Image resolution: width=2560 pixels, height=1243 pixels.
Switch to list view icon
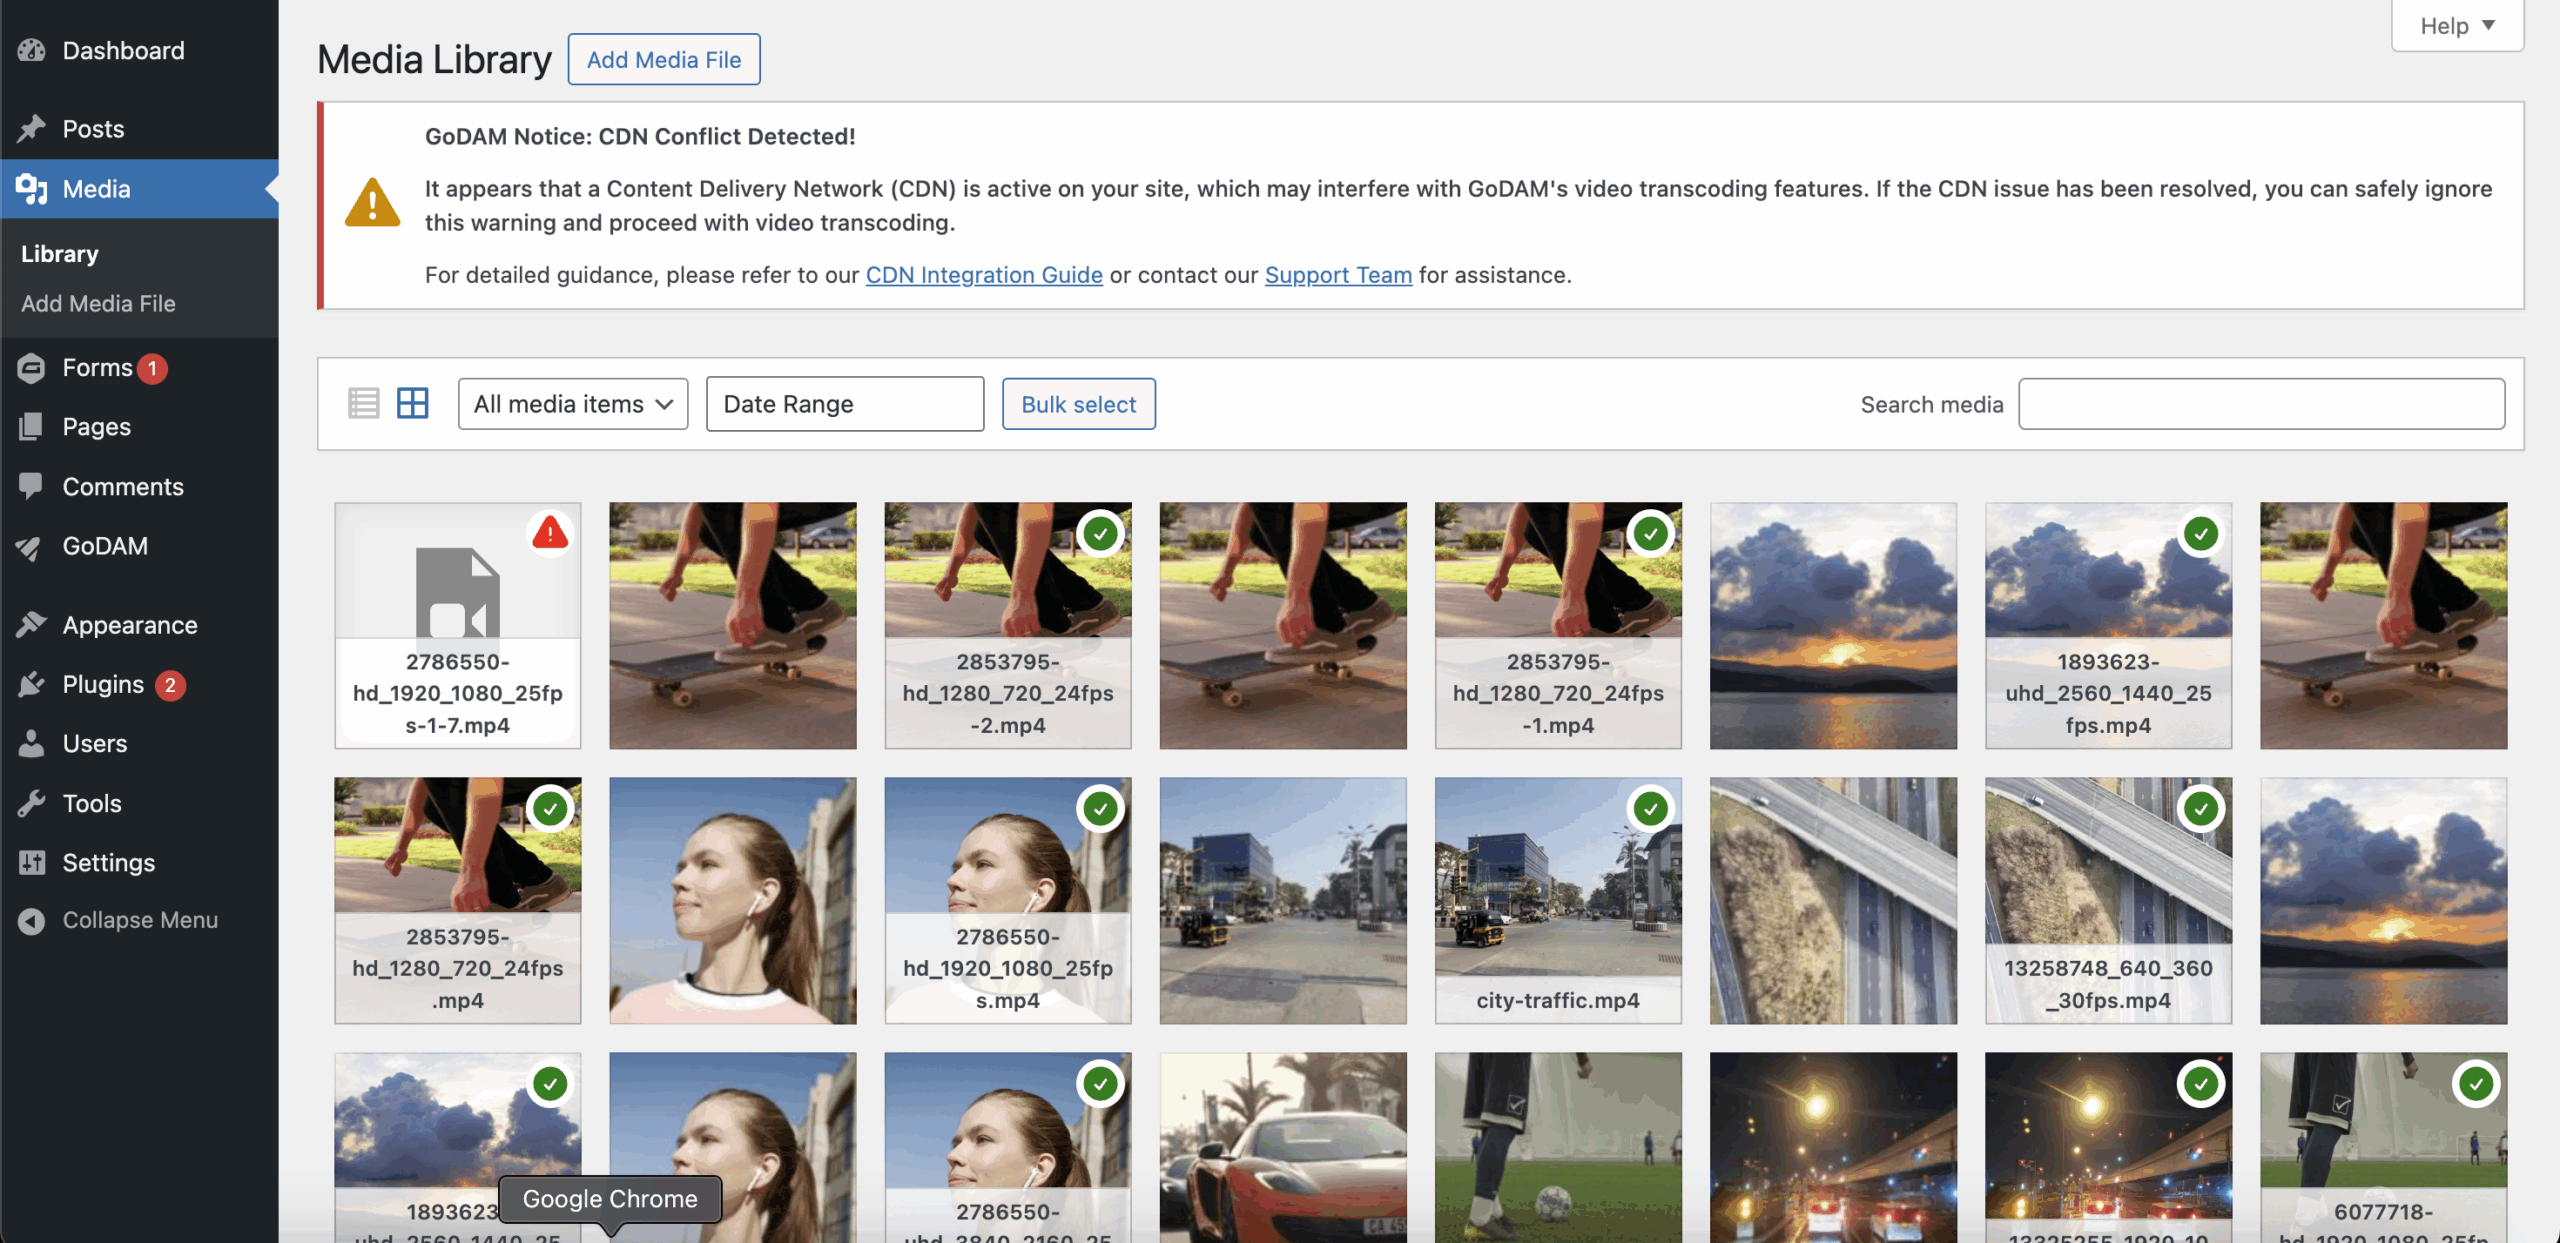[x=363, y=404]
